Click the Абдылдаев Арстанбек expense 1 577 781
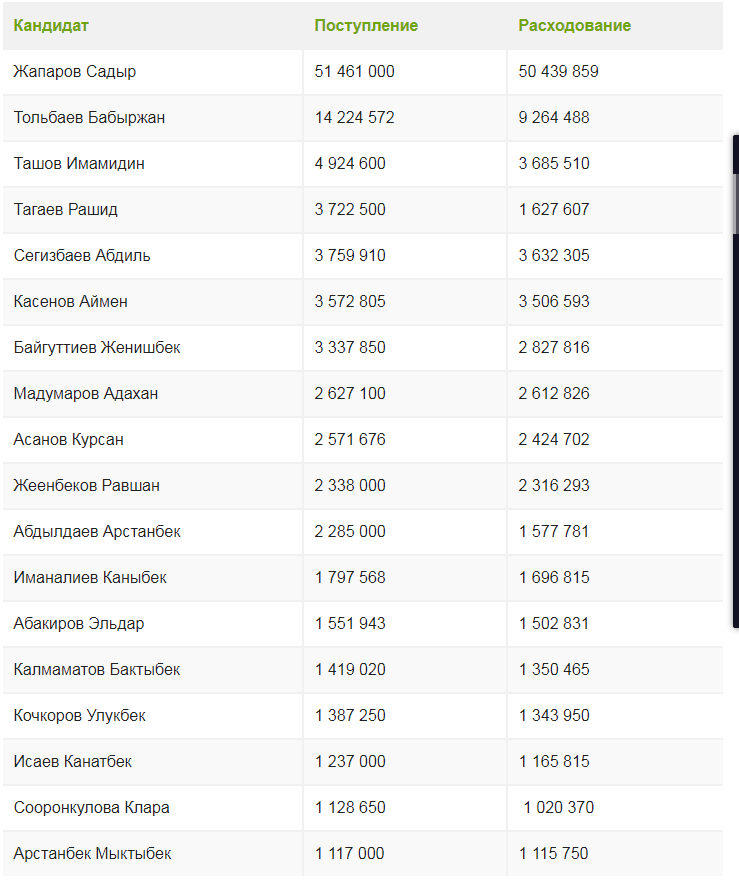739x880 pixels. point(554,532)
